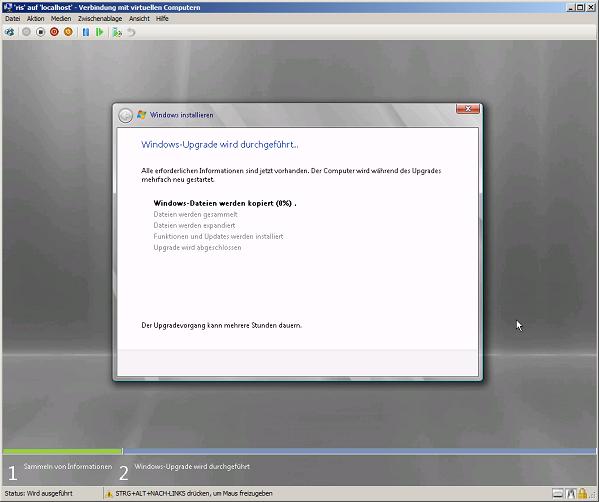Click 'Funktionen und Updates werden installiert' step
This screenshot has height=502, width=599.
click(x=218, y=236)
